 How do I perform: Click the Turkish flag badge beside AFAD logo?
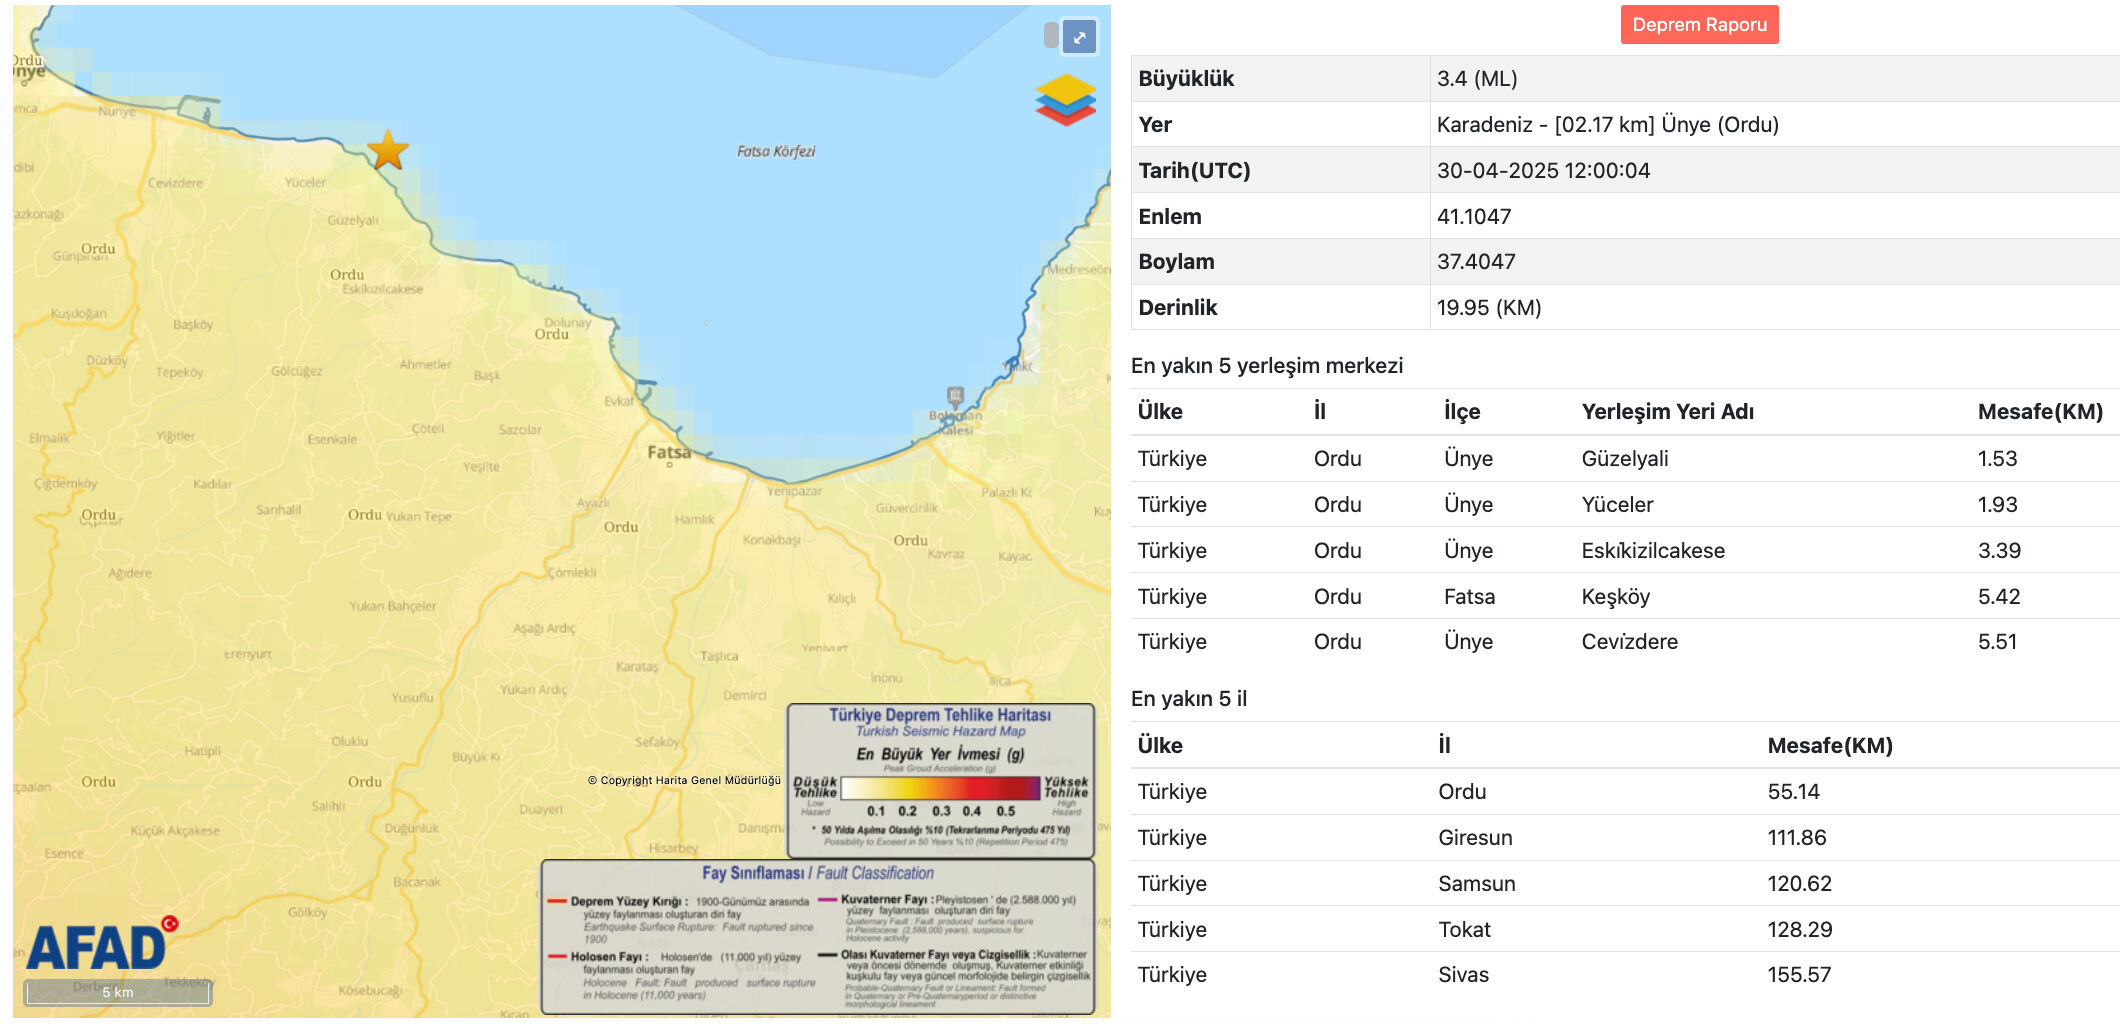point(172,924)
